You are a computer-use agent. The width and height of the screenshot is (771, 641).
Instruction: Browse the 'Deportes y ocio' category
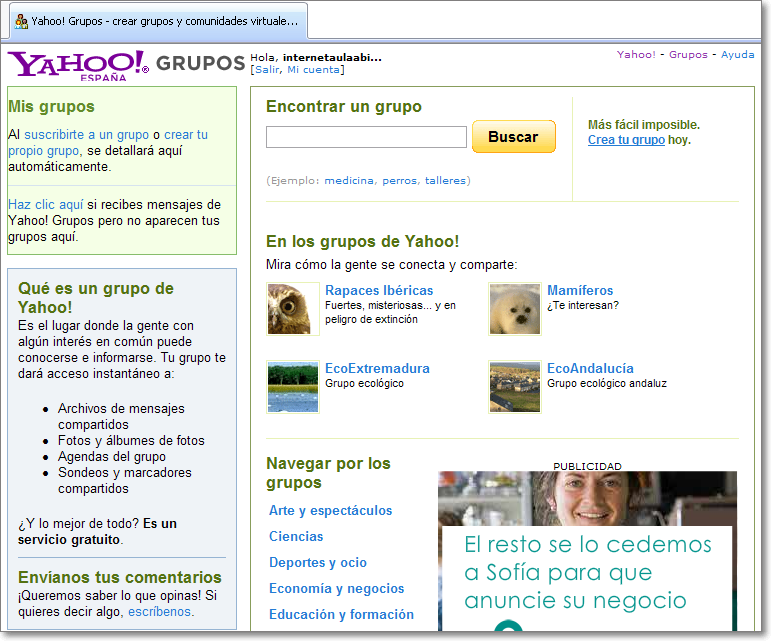coord(318,563)
